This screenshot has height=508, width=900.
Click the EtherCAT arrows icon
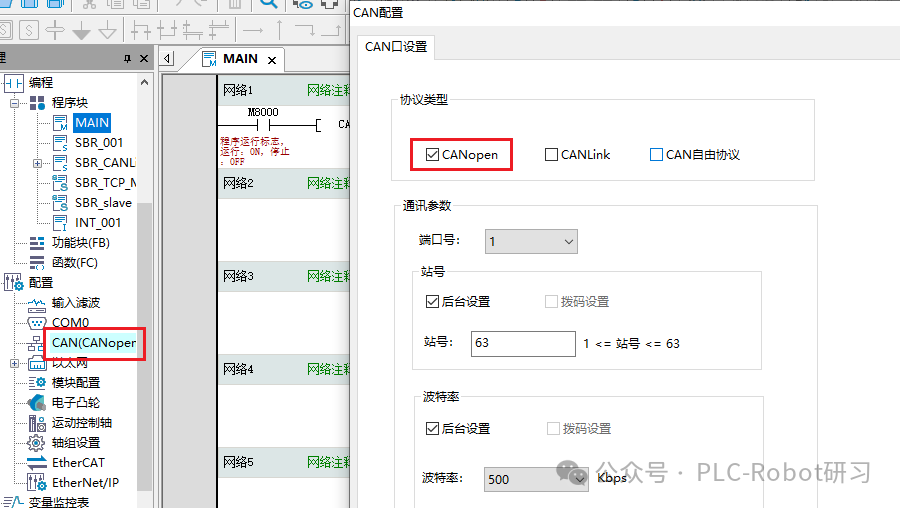(x=37, y=463)
